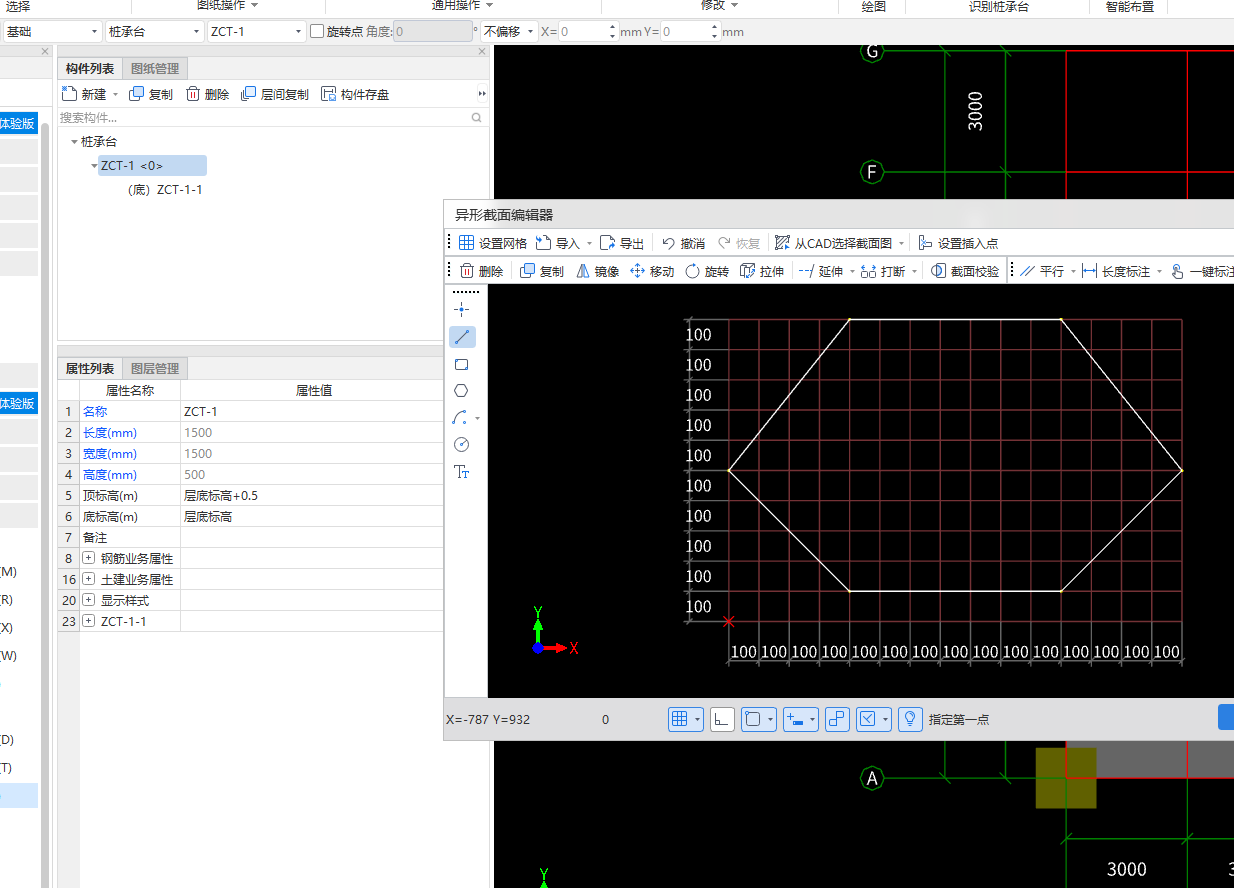
Task: Run 截面校验 section check
Action: coord(965,271)
